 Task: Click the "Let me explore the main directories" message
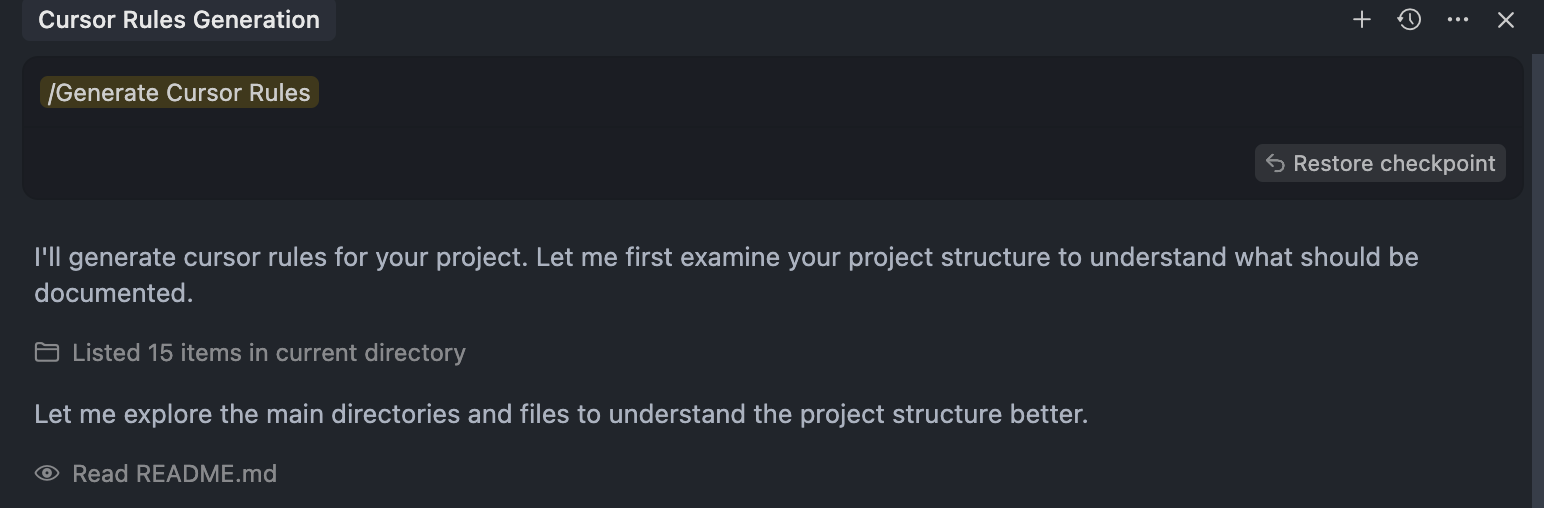click(561, 414)
